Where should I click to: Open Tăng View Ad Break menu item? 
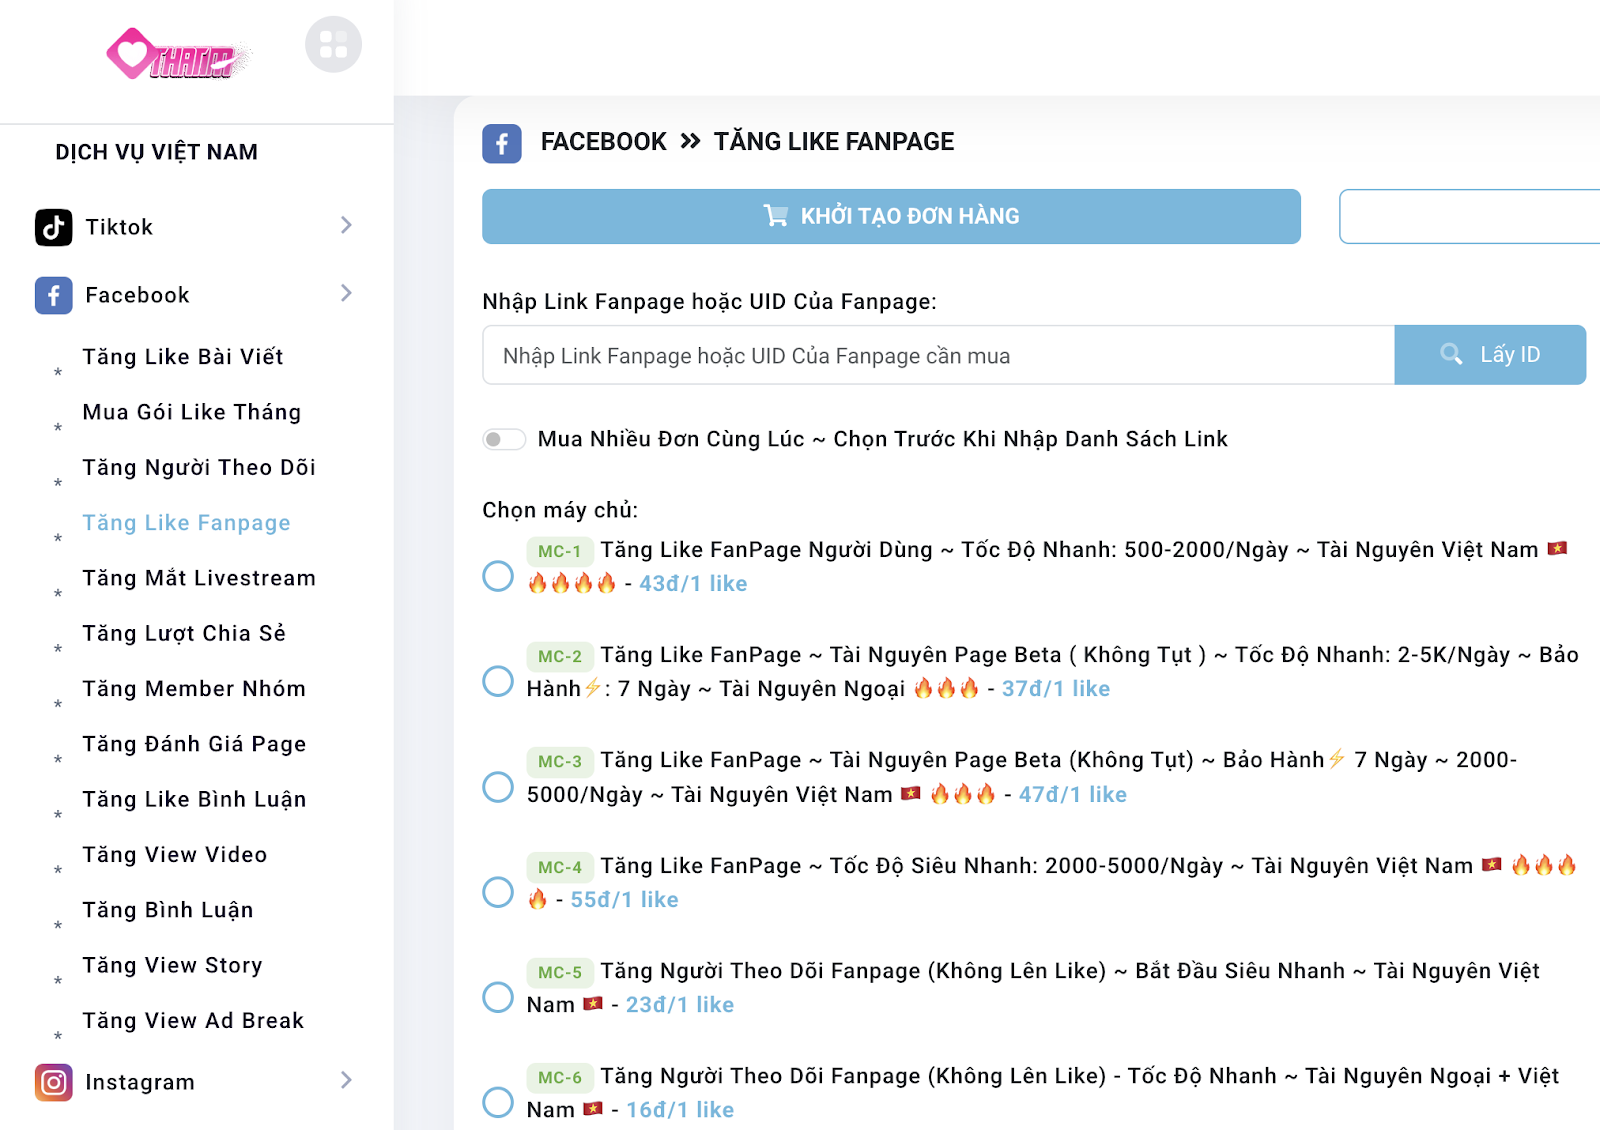tap(193, 1020)
